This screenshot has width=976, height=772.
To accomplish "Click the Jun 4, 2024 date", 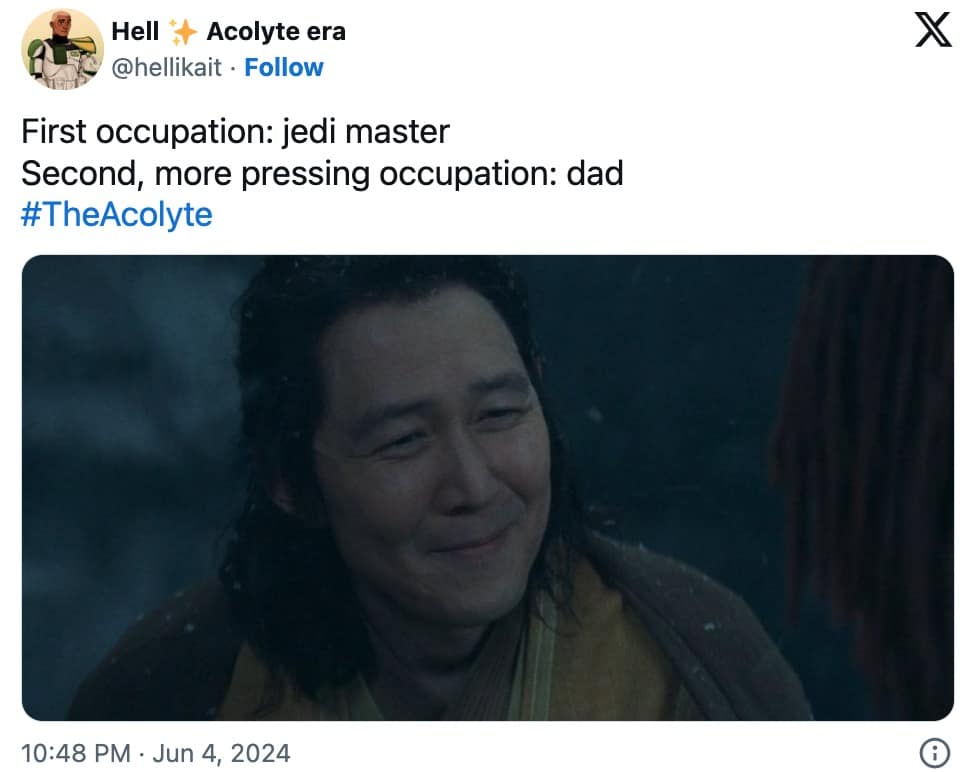I will click(x=222, y=753).
